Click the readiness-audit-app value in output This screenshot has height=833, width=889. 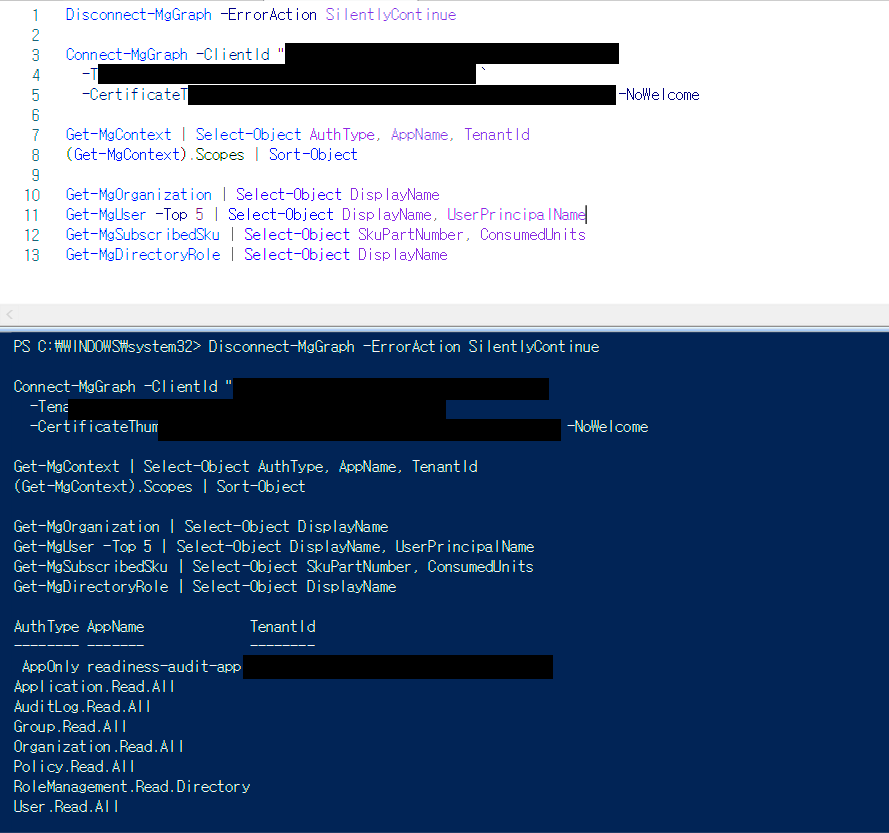point(164,666)
